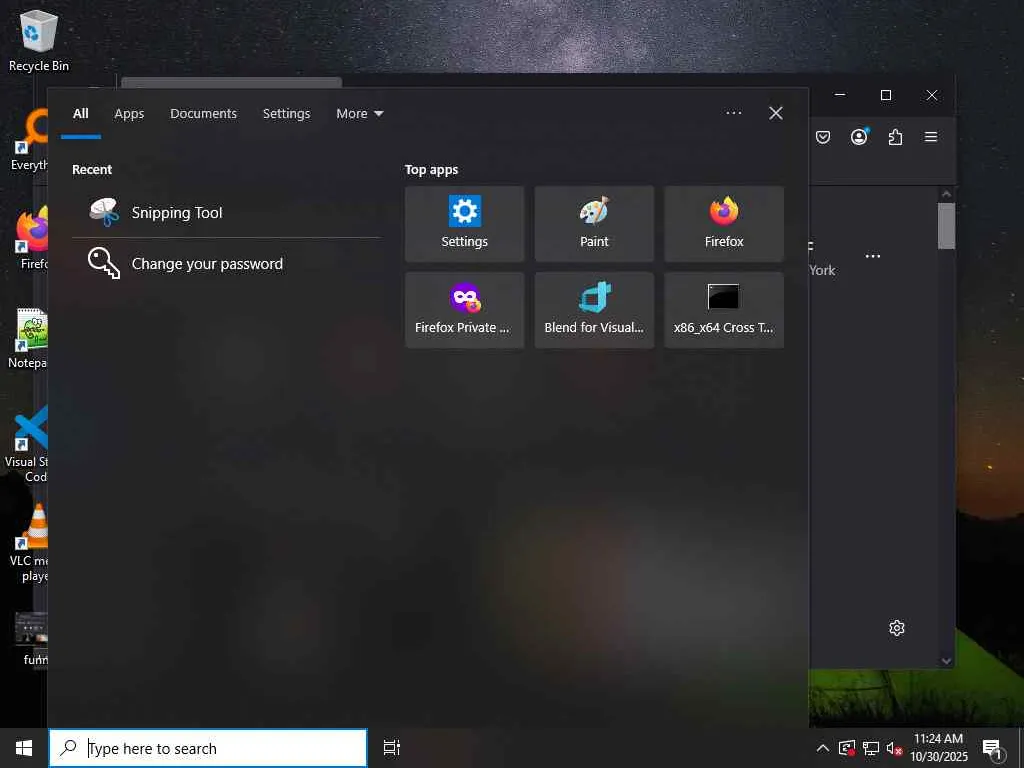Viewport: 1024px width, 768px height.
Task: Open Task View on taskbar
Action: [392, 748]
